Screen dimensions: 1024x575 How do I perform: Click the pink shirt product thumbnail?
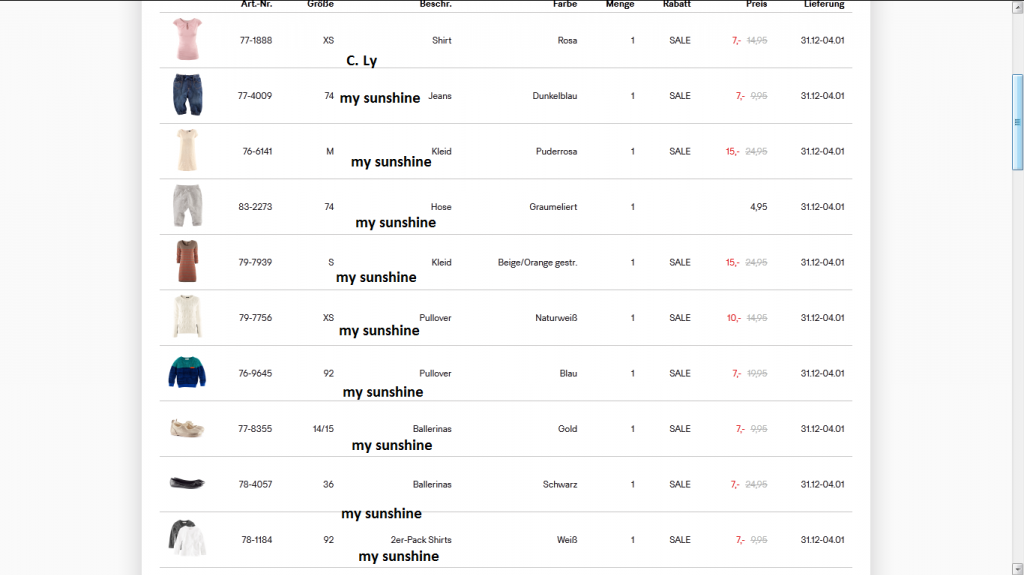click(187, 39)
